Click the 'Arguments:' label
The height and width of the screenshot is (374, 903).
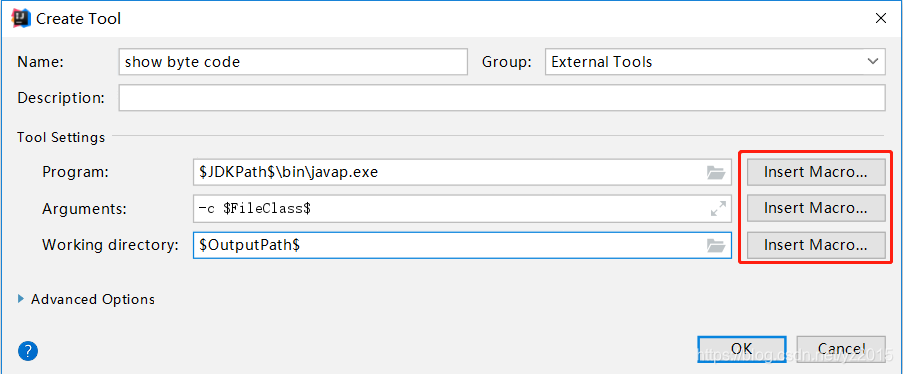[x=84, y=209]
